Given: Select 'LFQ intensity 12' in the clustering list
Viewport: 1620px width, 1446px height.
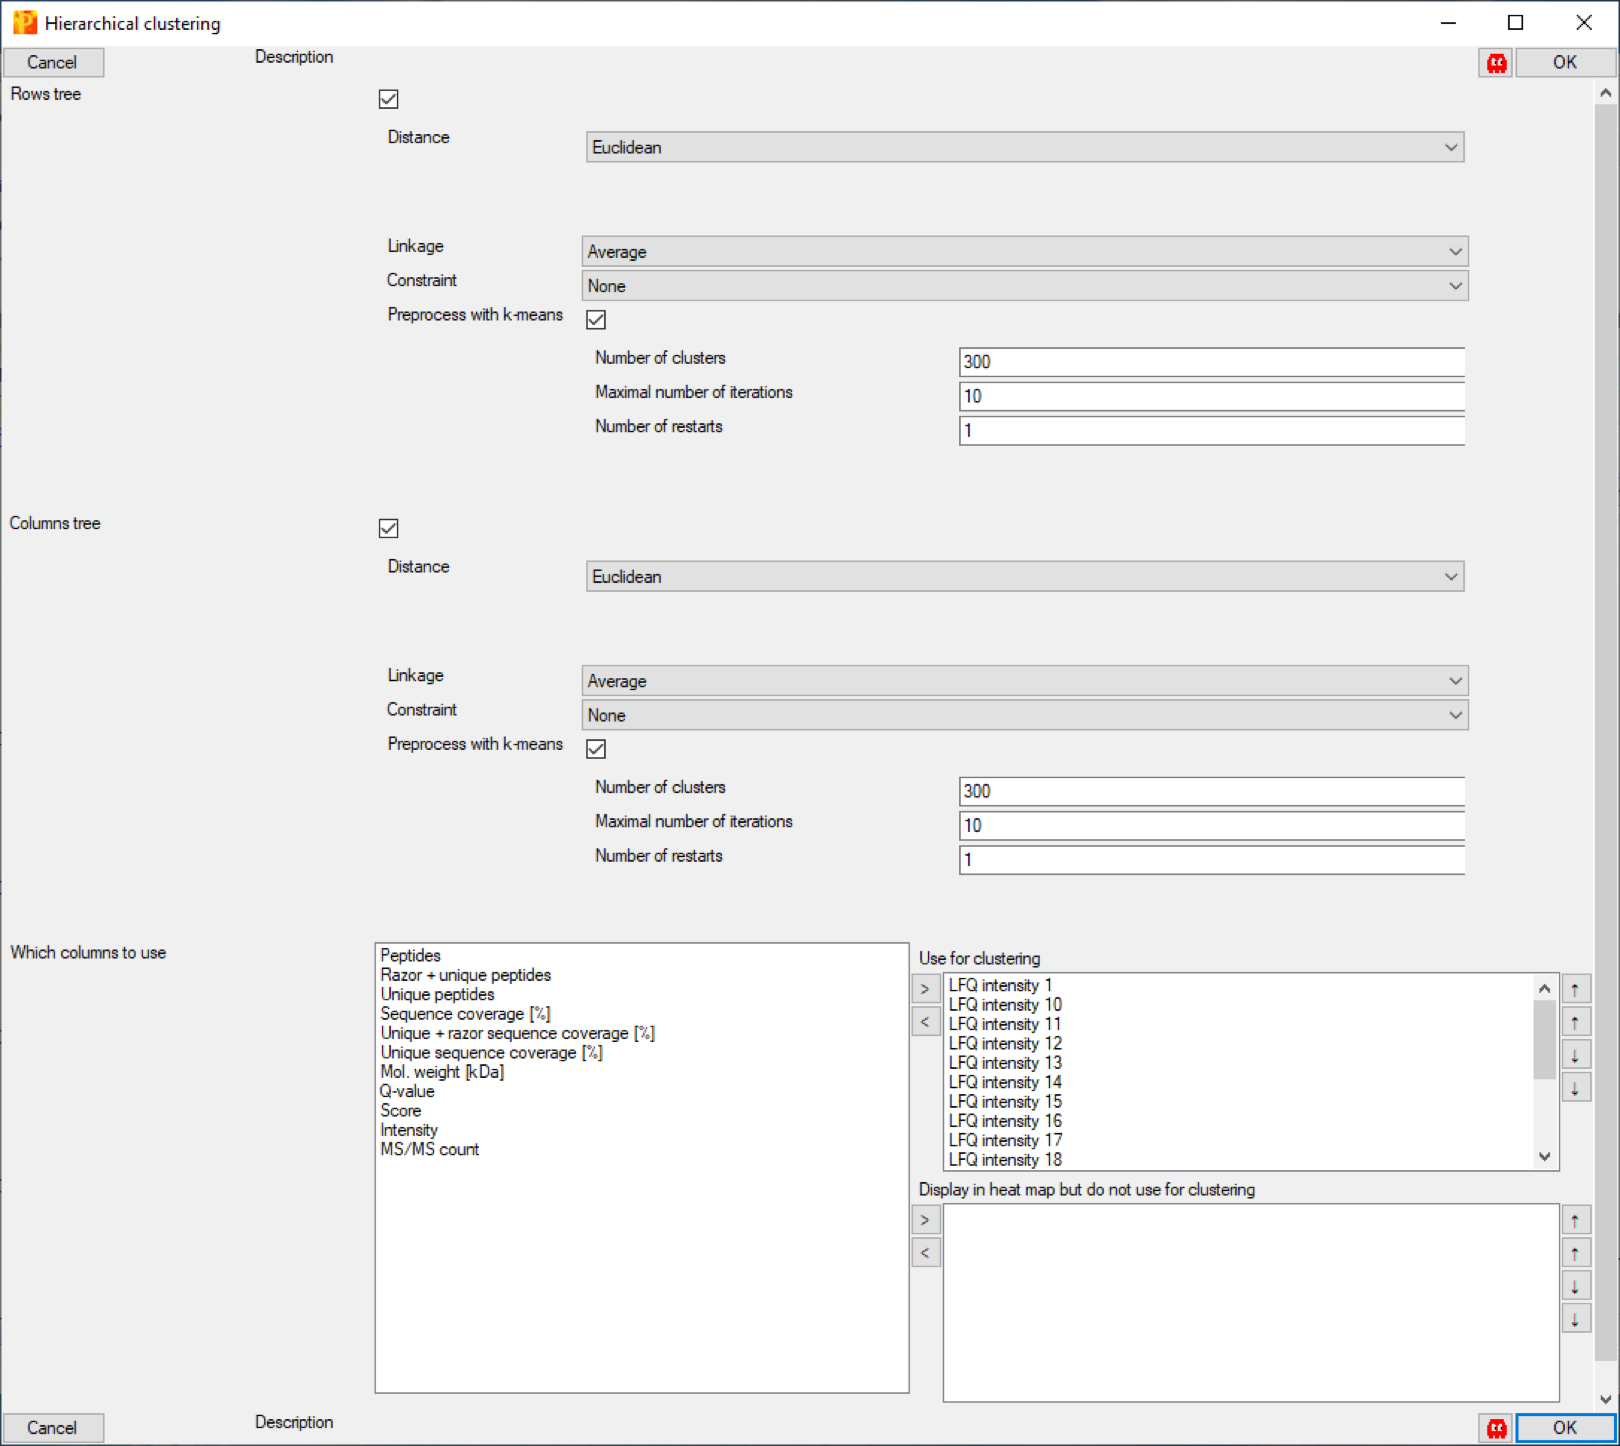Looking at the screenshot, I should (1005, 1043).
